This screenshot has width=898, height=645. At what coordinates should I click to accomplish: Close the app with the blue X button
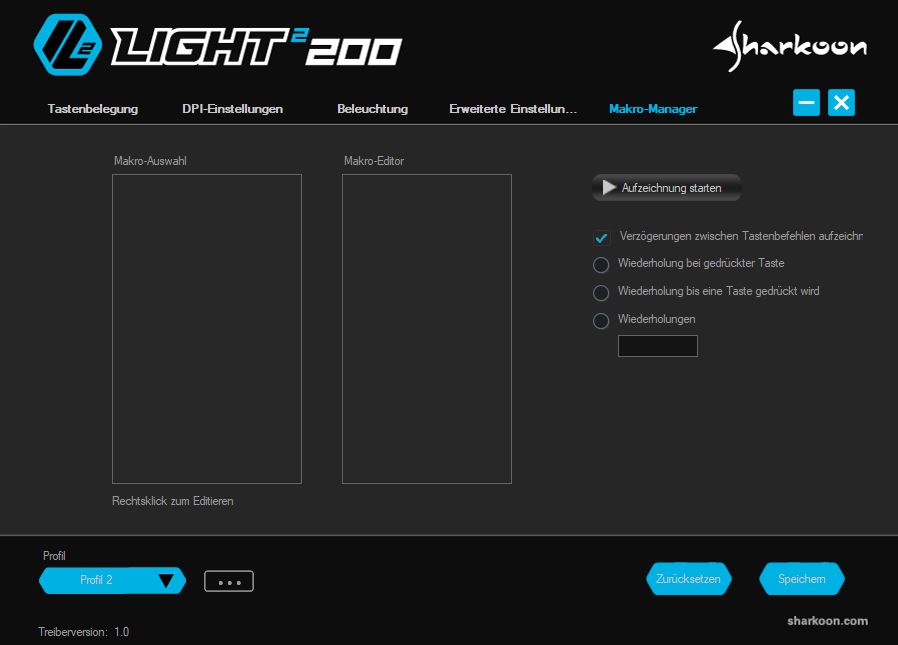[841, 103]
